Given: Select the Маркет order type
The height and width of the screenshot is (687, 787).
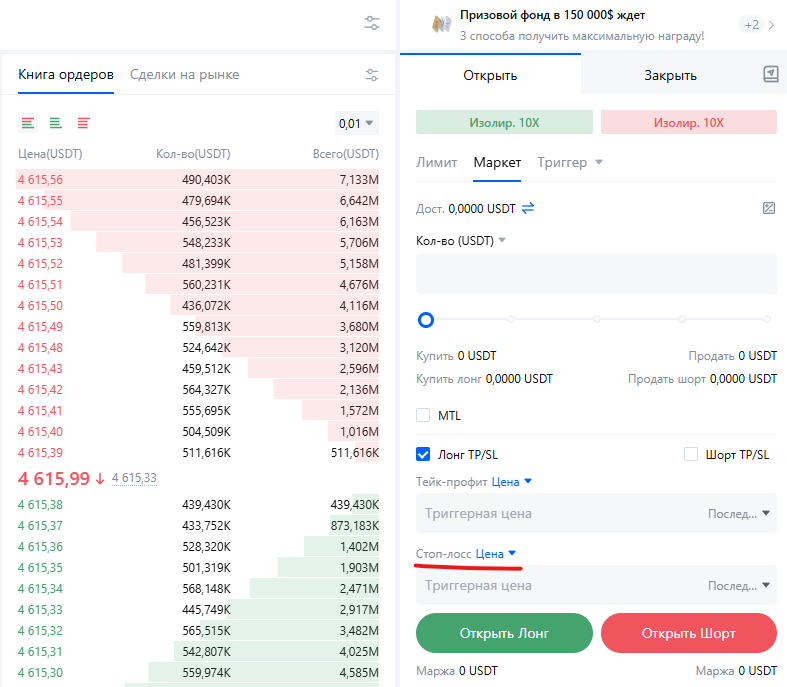Looking at the screenshot, I should click(x=497, y=163).
